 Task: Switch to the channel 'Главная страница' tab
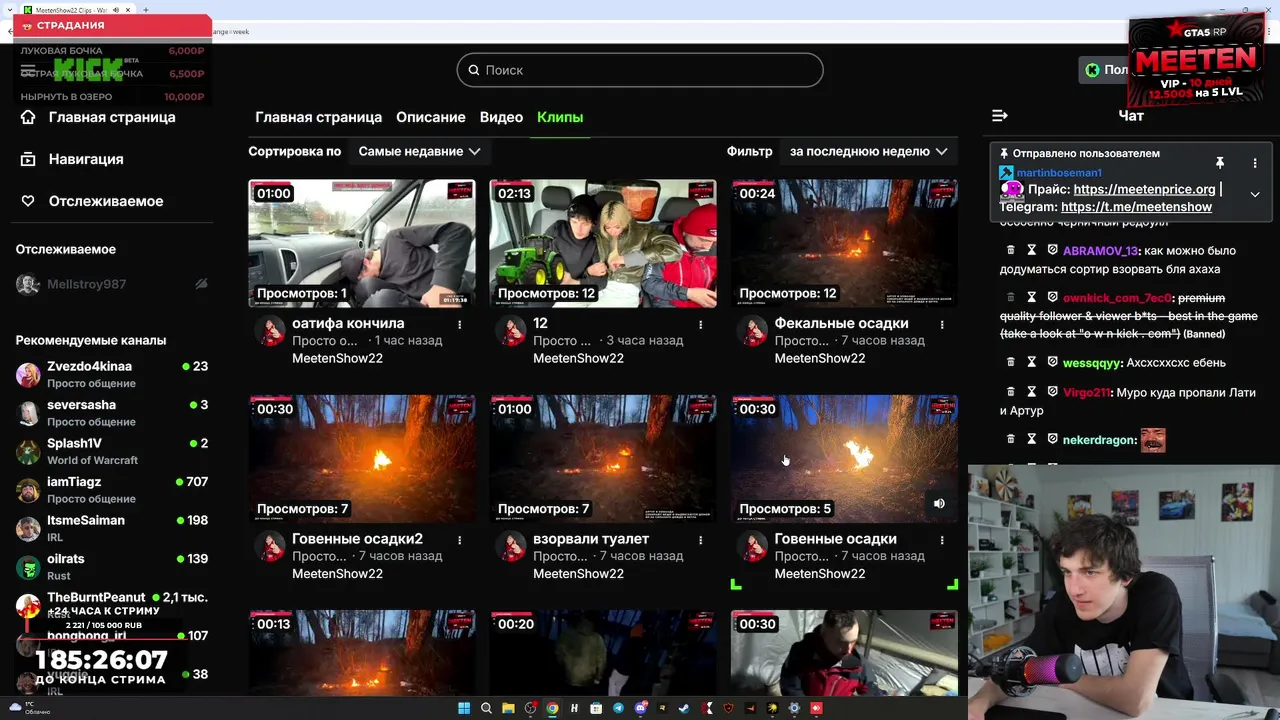(x=318, y=117)
